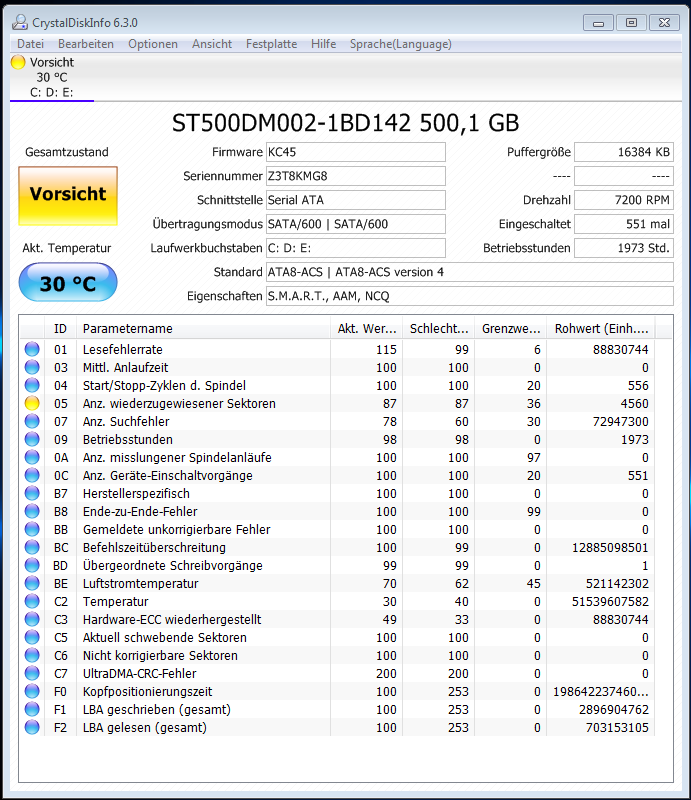
Task: Click status orb for LBA gelesen (gesamt)
Action: (x=32, y=728)
